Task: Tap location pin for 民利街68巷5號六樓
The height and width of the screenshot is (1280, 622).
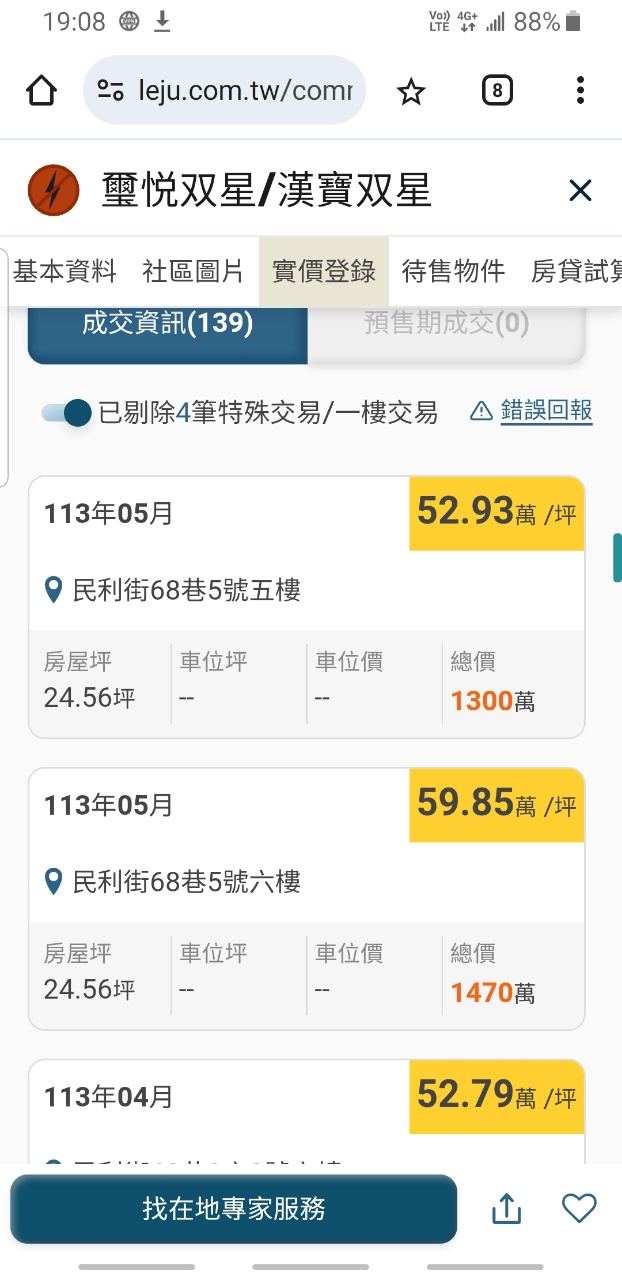Action: tap(56, 882)
